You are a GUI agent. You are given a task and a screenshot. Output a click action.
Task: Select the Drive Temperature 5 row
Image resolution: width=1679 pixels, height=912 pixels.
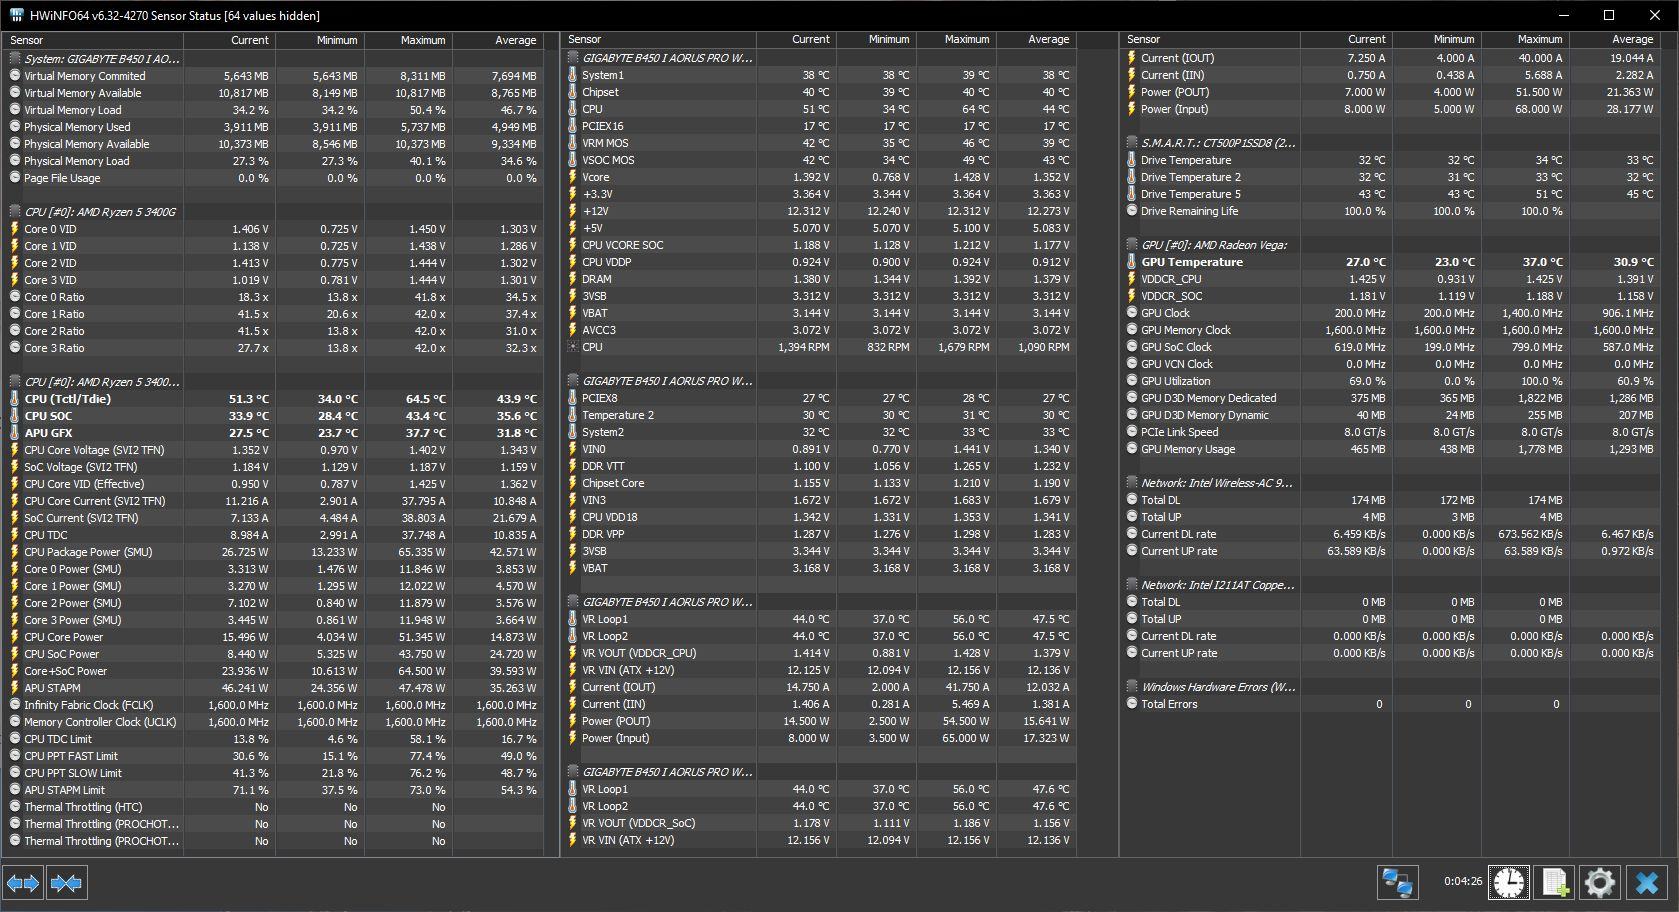click(1389, 194)
